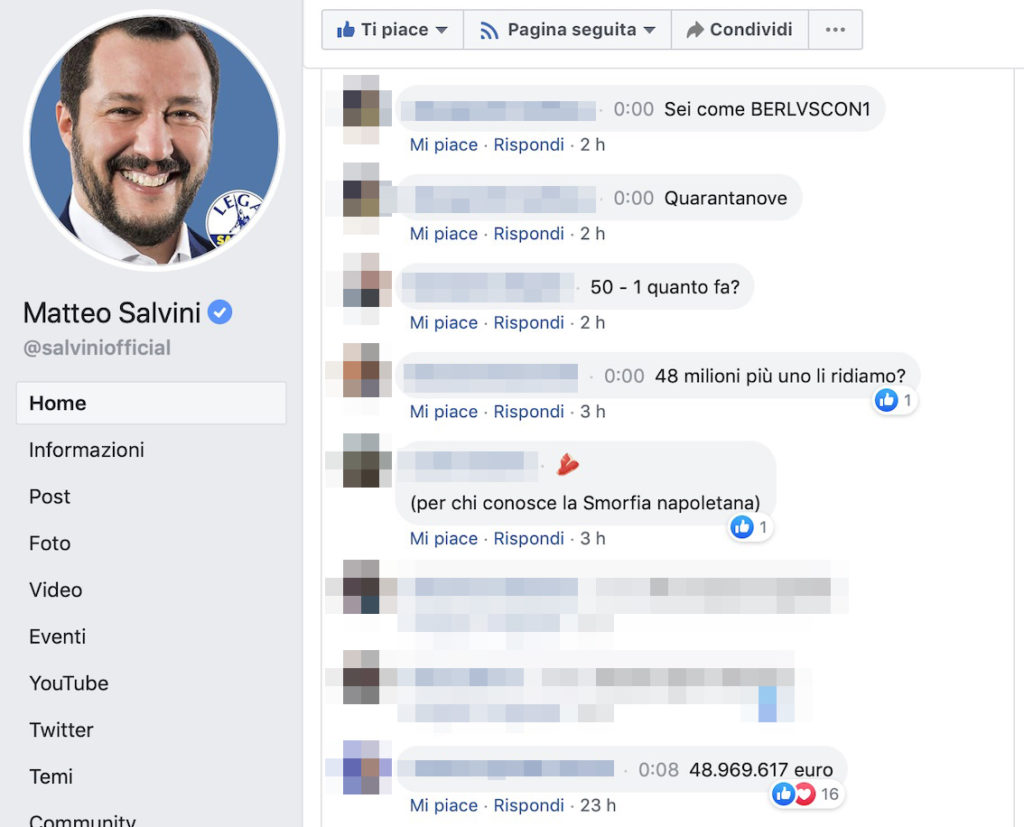
Task: Click the heart reaction on 48.969.617 euro comment
Action: point(805,794)
